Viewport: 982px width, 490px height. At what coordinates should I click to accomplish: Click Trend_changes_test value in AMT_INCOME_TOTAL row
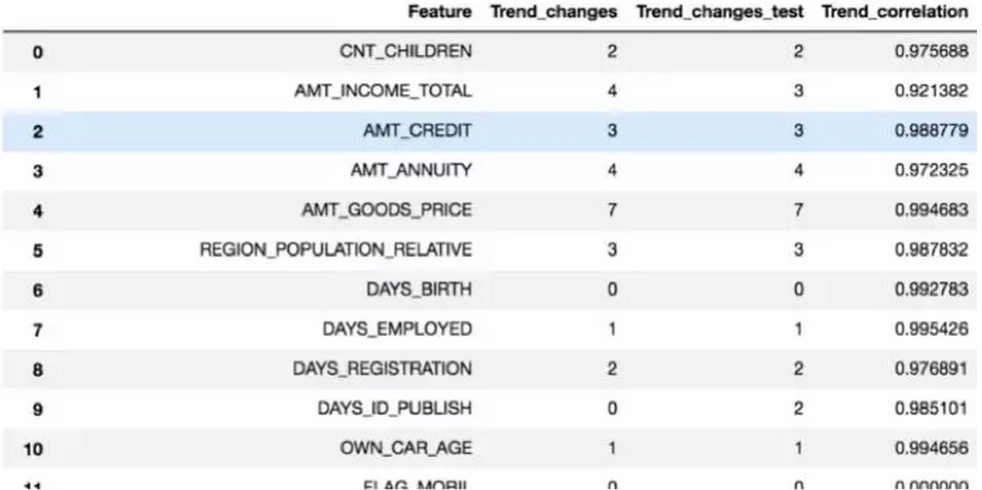(798, 91)
